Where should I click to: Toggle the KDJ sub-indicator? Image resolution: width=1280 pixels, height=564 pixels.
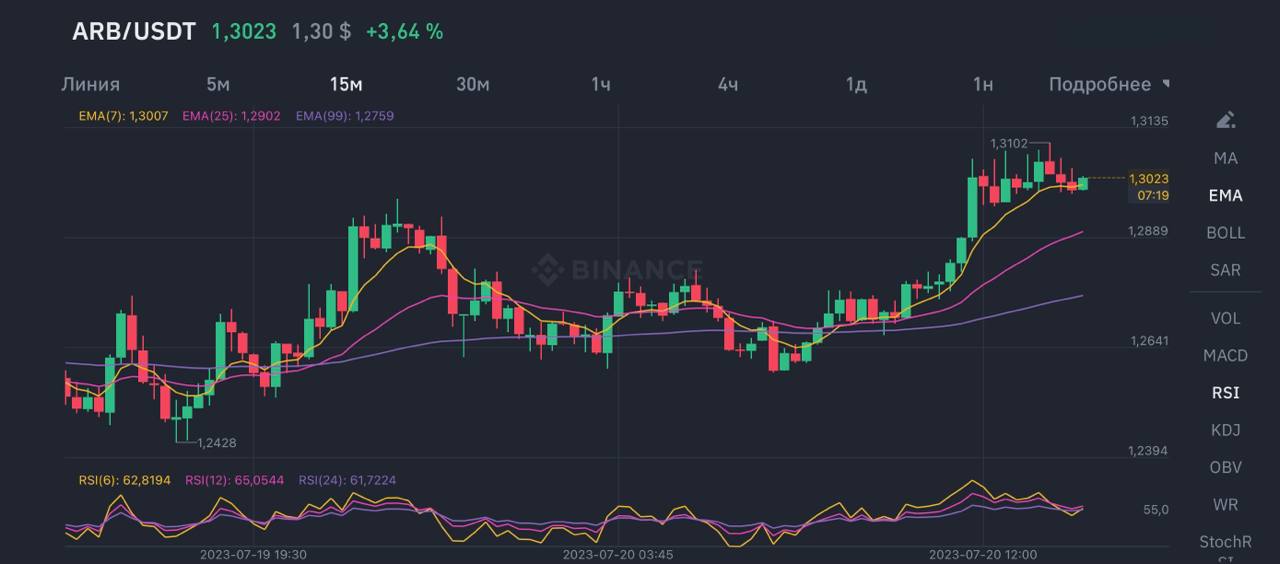click(1225, 430)
